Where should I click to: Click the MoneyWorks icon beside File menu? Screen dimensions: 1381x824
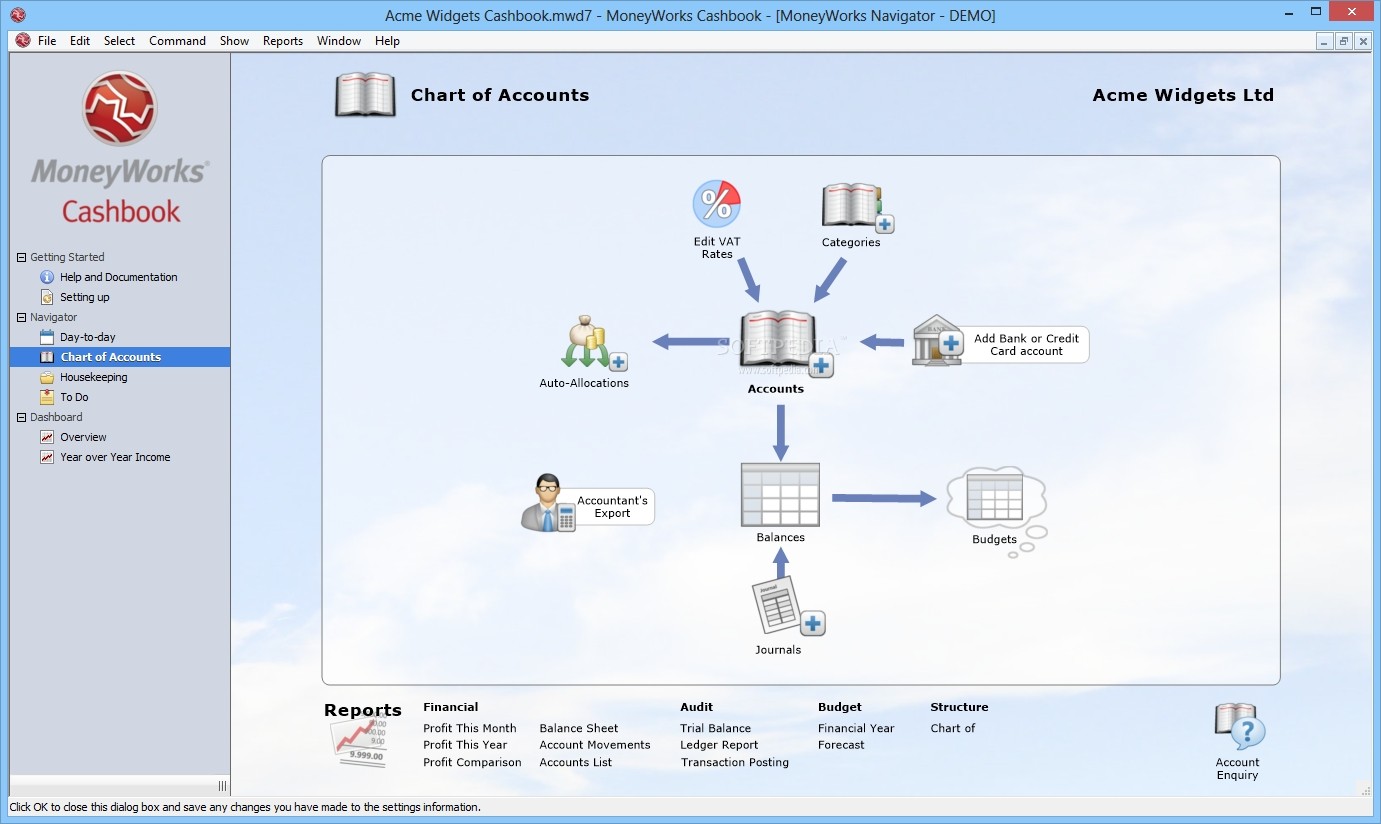point(23,41)
